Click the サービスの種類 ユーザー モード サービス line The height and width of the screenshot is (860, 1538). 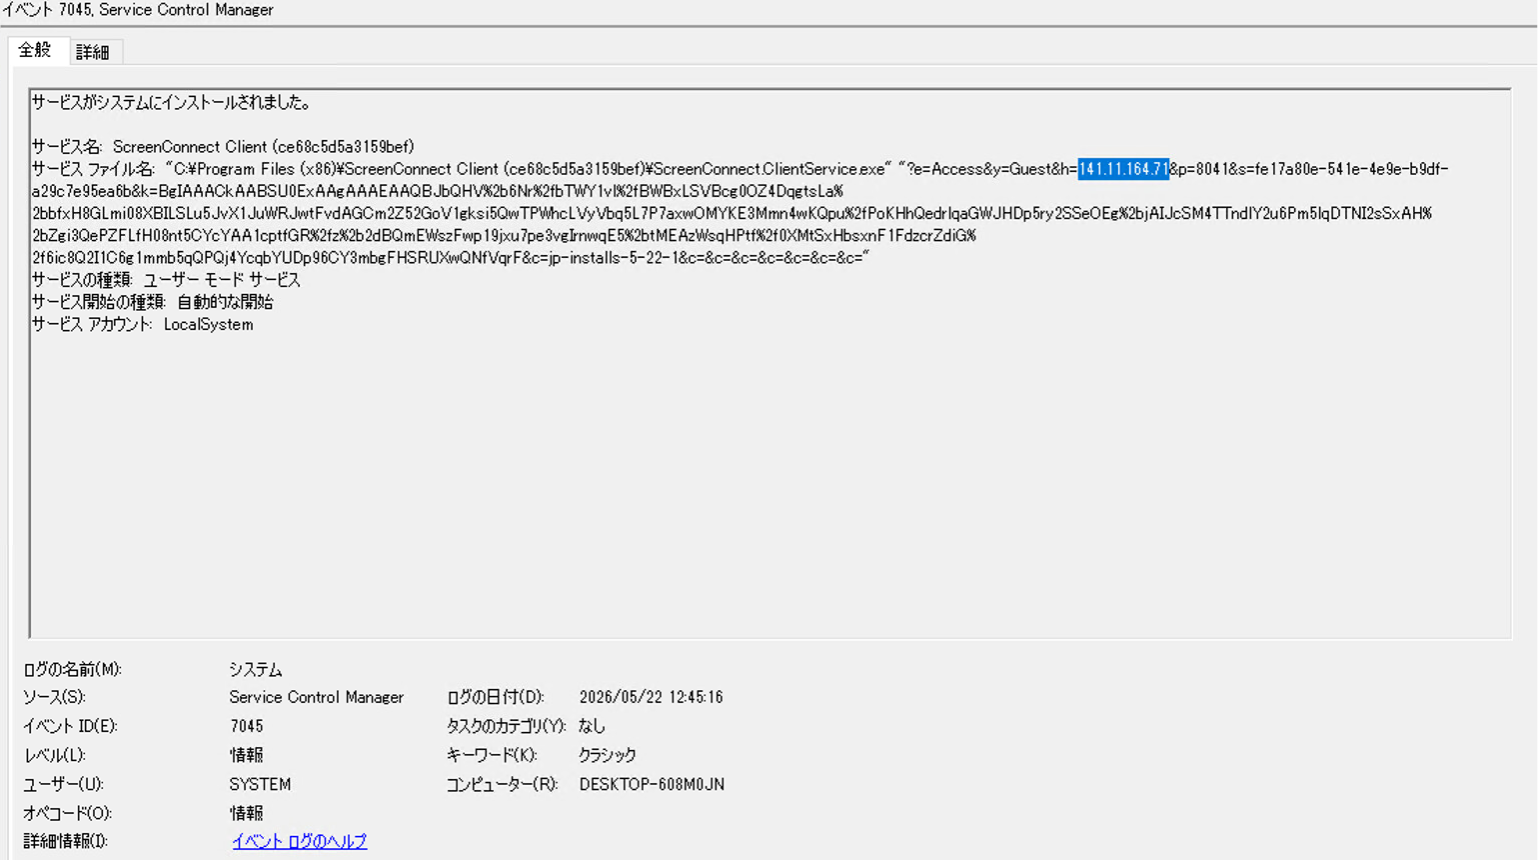[x=166, y=280]
